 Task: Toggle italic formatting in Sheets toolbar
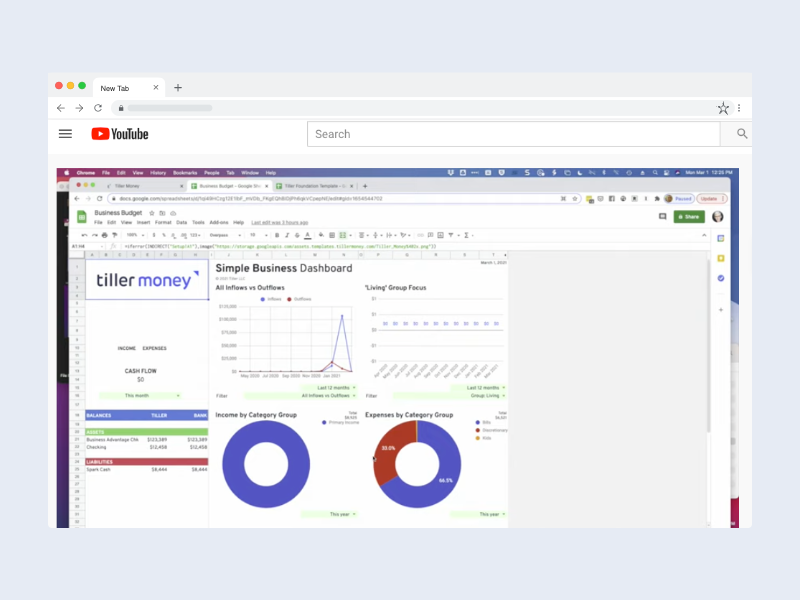click(287, 235)
